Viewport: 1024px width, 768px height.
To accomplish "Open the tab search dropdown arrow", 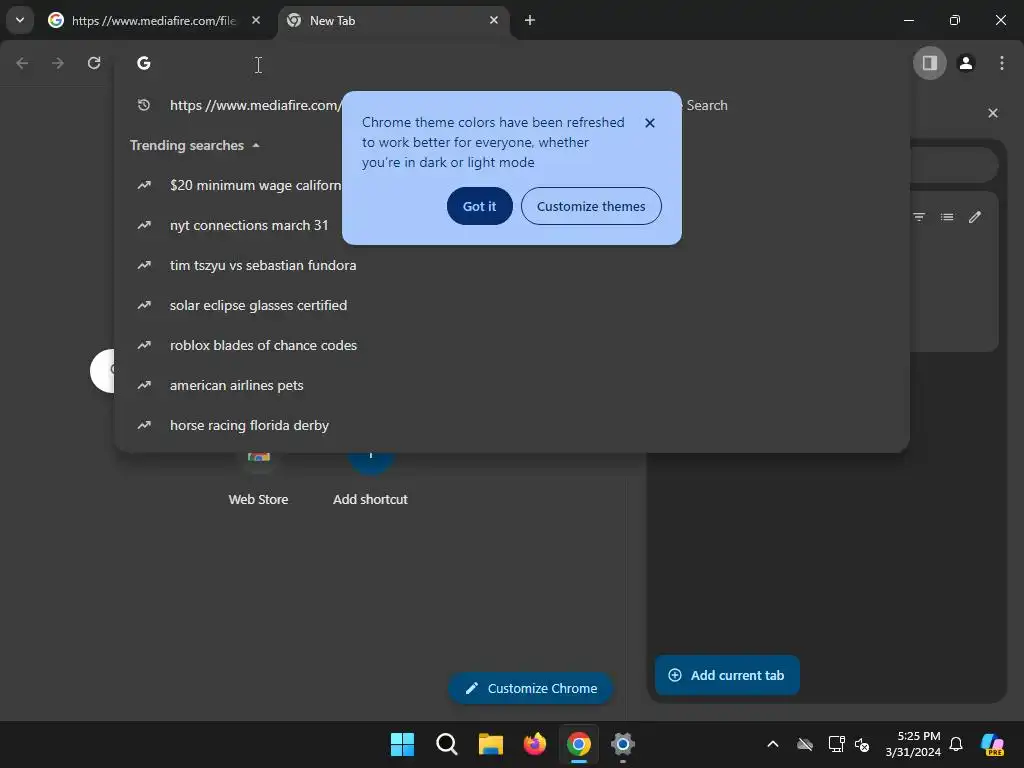I will (20, 20).
